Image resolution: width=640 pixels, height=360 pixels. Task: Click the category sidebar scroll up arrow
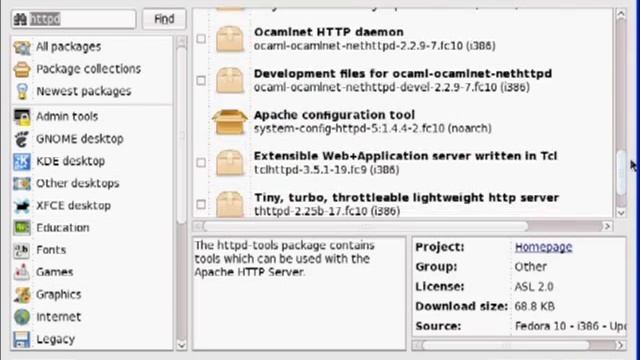pos(182,41)
